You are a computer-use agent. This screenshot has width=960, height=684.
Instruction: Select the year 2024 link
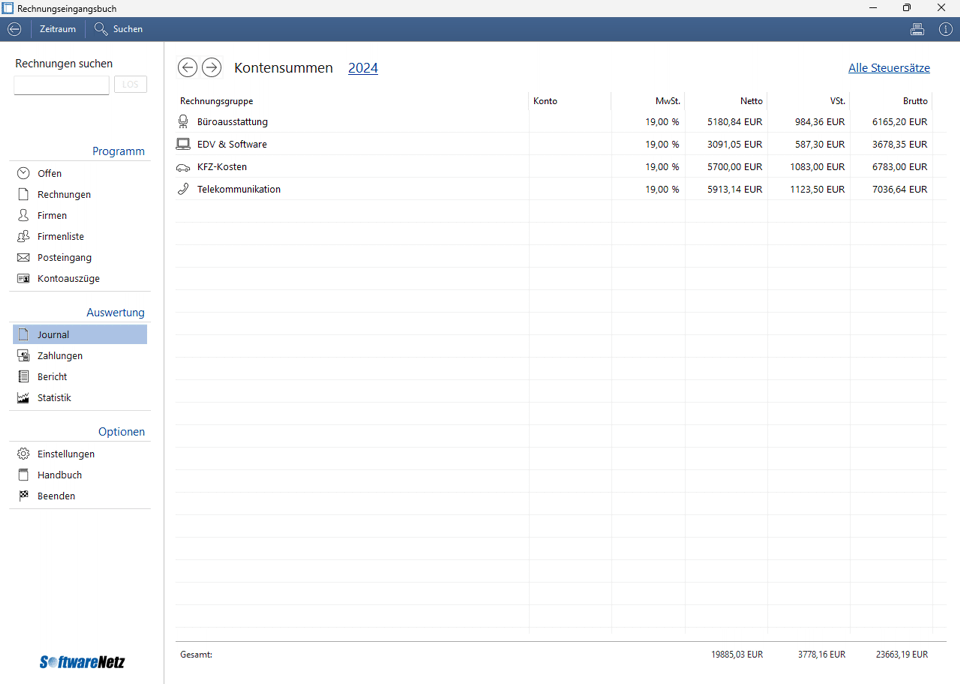point(362,68)
